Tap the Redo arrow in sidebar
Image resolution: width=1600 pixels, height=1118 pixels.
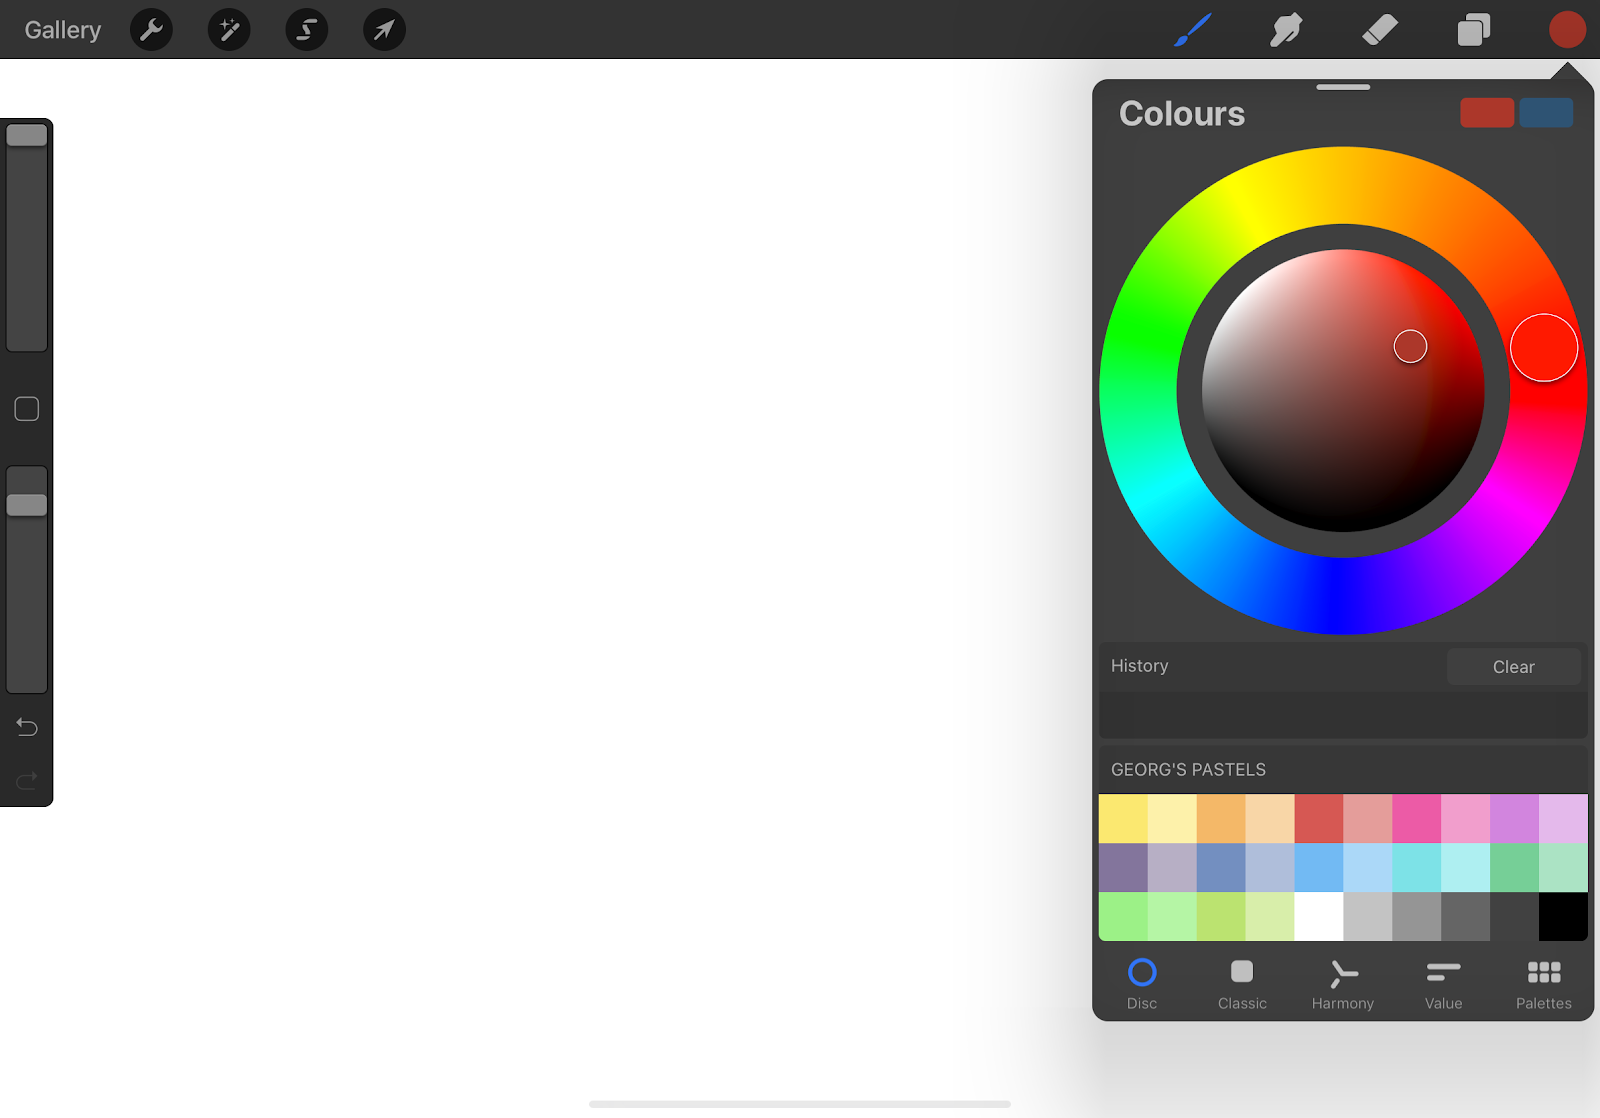coord(27,780)
